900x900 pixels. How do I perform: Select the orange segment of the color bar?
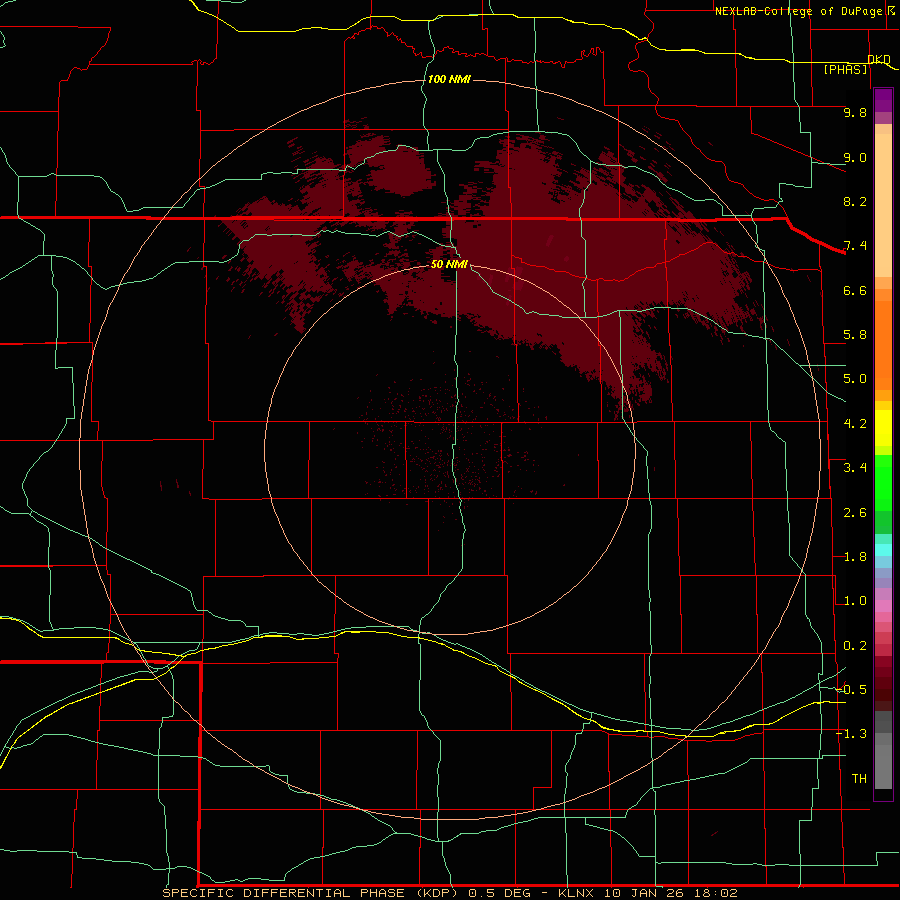click(x=883, y=344)
